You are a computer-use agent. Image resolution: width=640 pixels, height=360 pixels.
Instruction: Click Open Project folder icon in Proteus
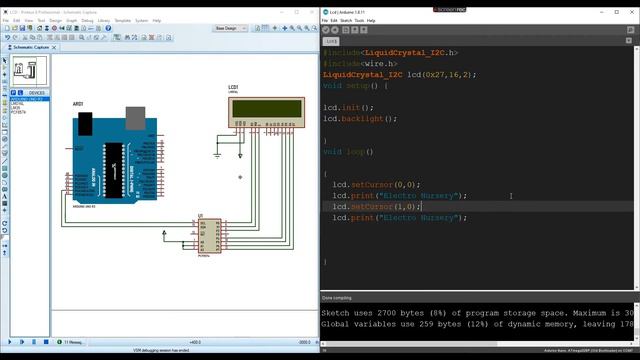click(x=15, y=28)
